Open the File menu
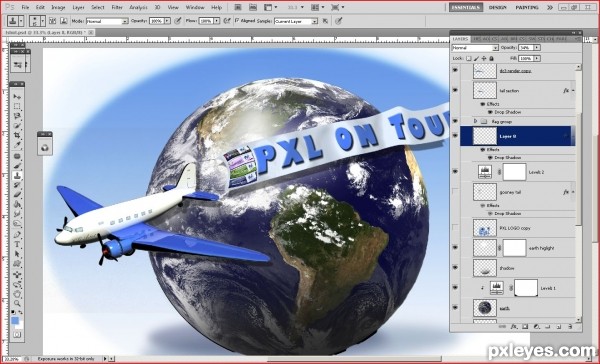Screen dimensions: 600x364 coord(25,7)
